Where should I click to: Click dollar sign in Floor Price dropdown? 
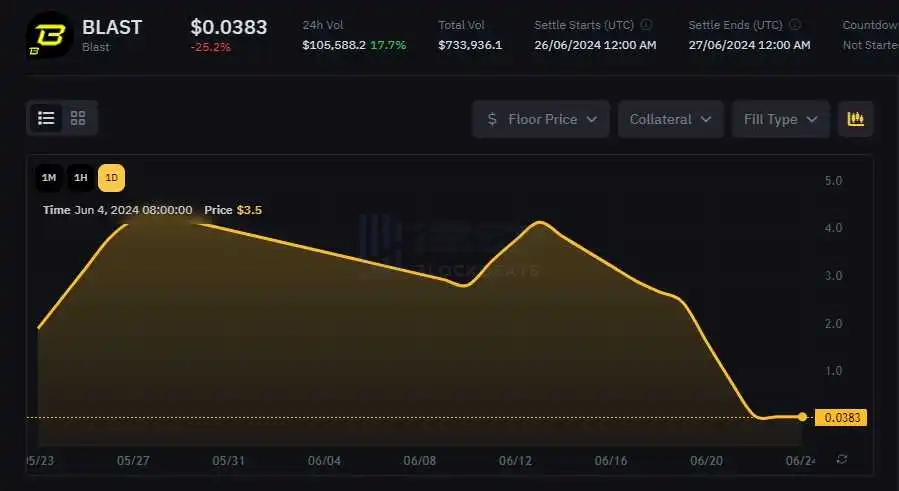492,119
